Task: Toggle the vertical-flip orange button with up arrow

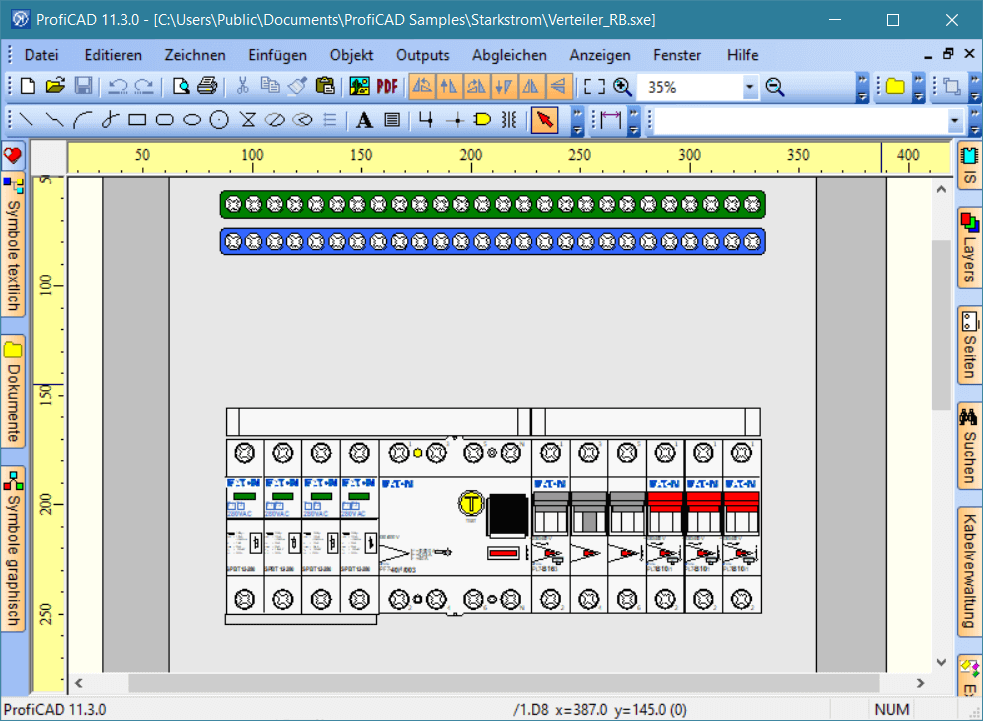Action: (449, 86)
